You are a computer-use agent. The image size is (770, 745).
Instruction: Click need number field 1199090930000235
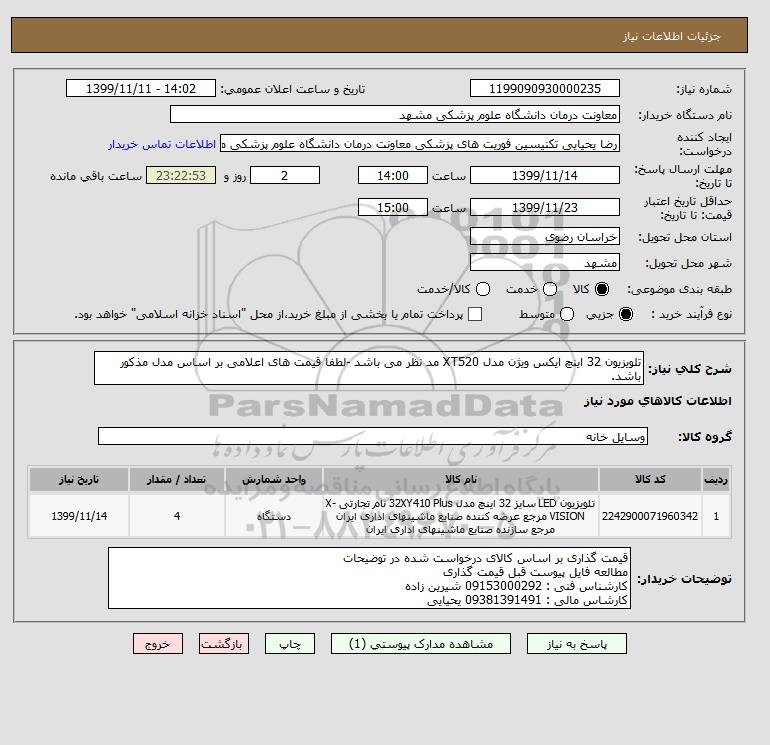tap(545, 88)
